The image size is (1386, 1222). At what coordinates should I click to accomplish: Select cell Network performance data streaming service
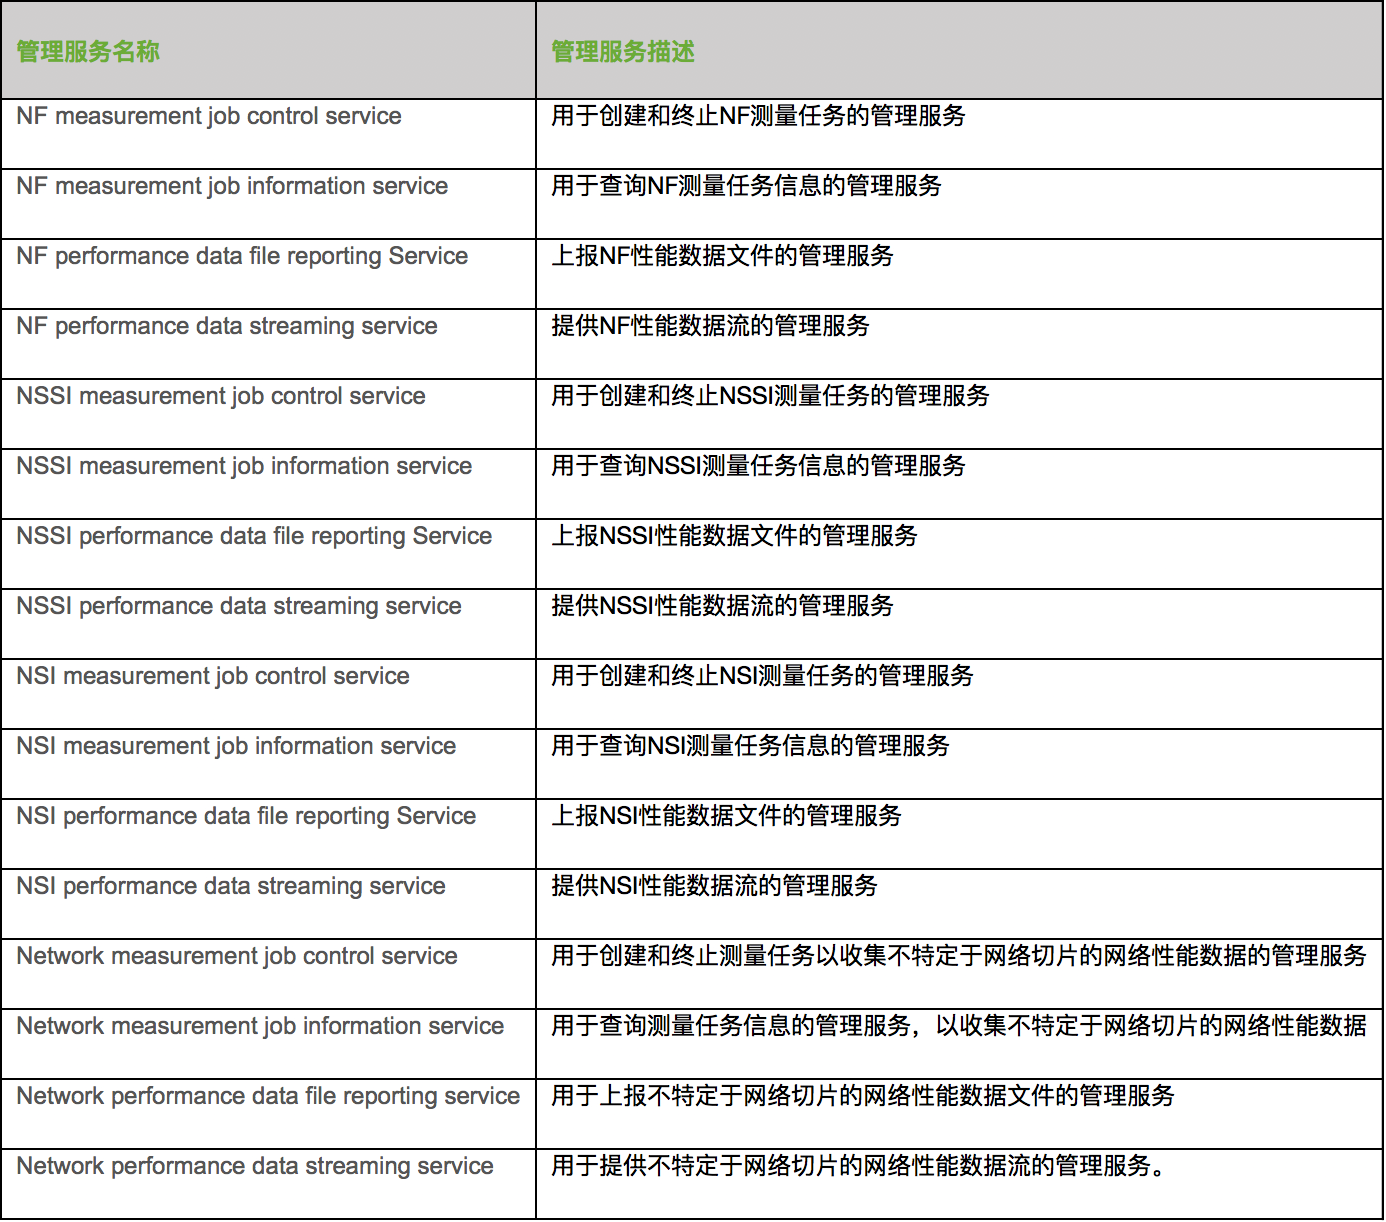(x=268, y=1184)
